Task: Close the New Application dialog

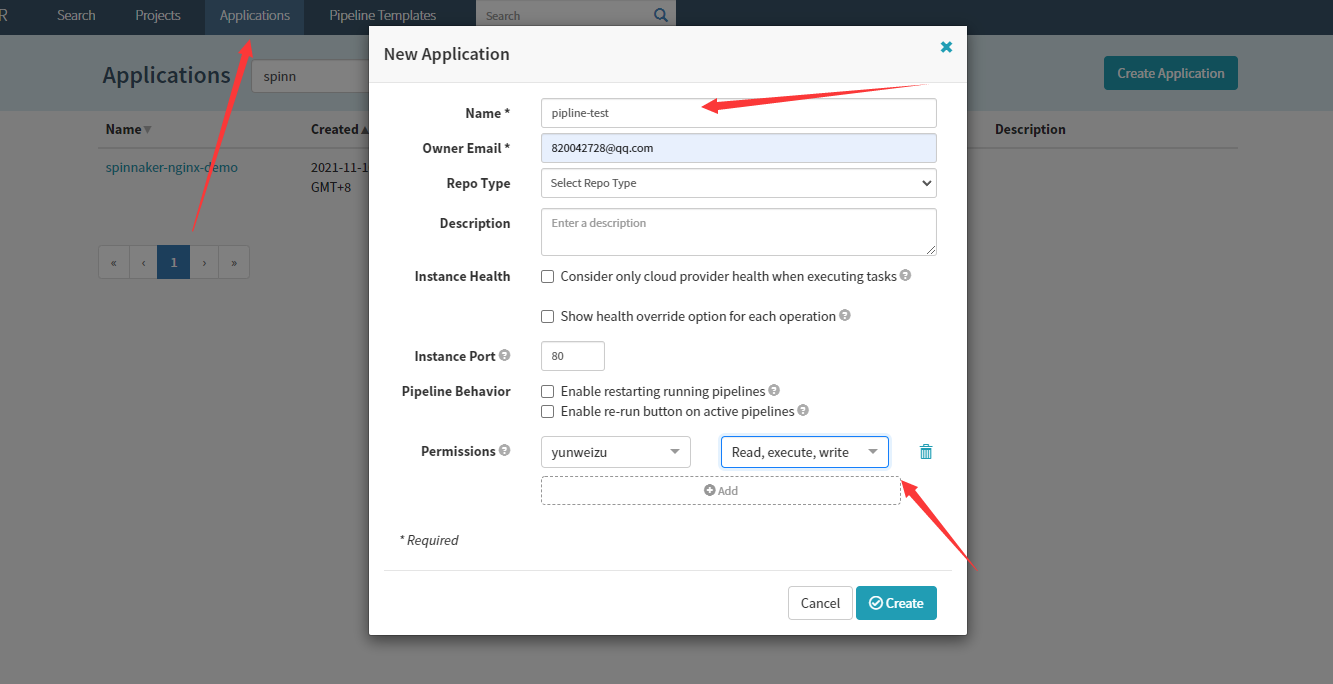Action: [946, 47]
